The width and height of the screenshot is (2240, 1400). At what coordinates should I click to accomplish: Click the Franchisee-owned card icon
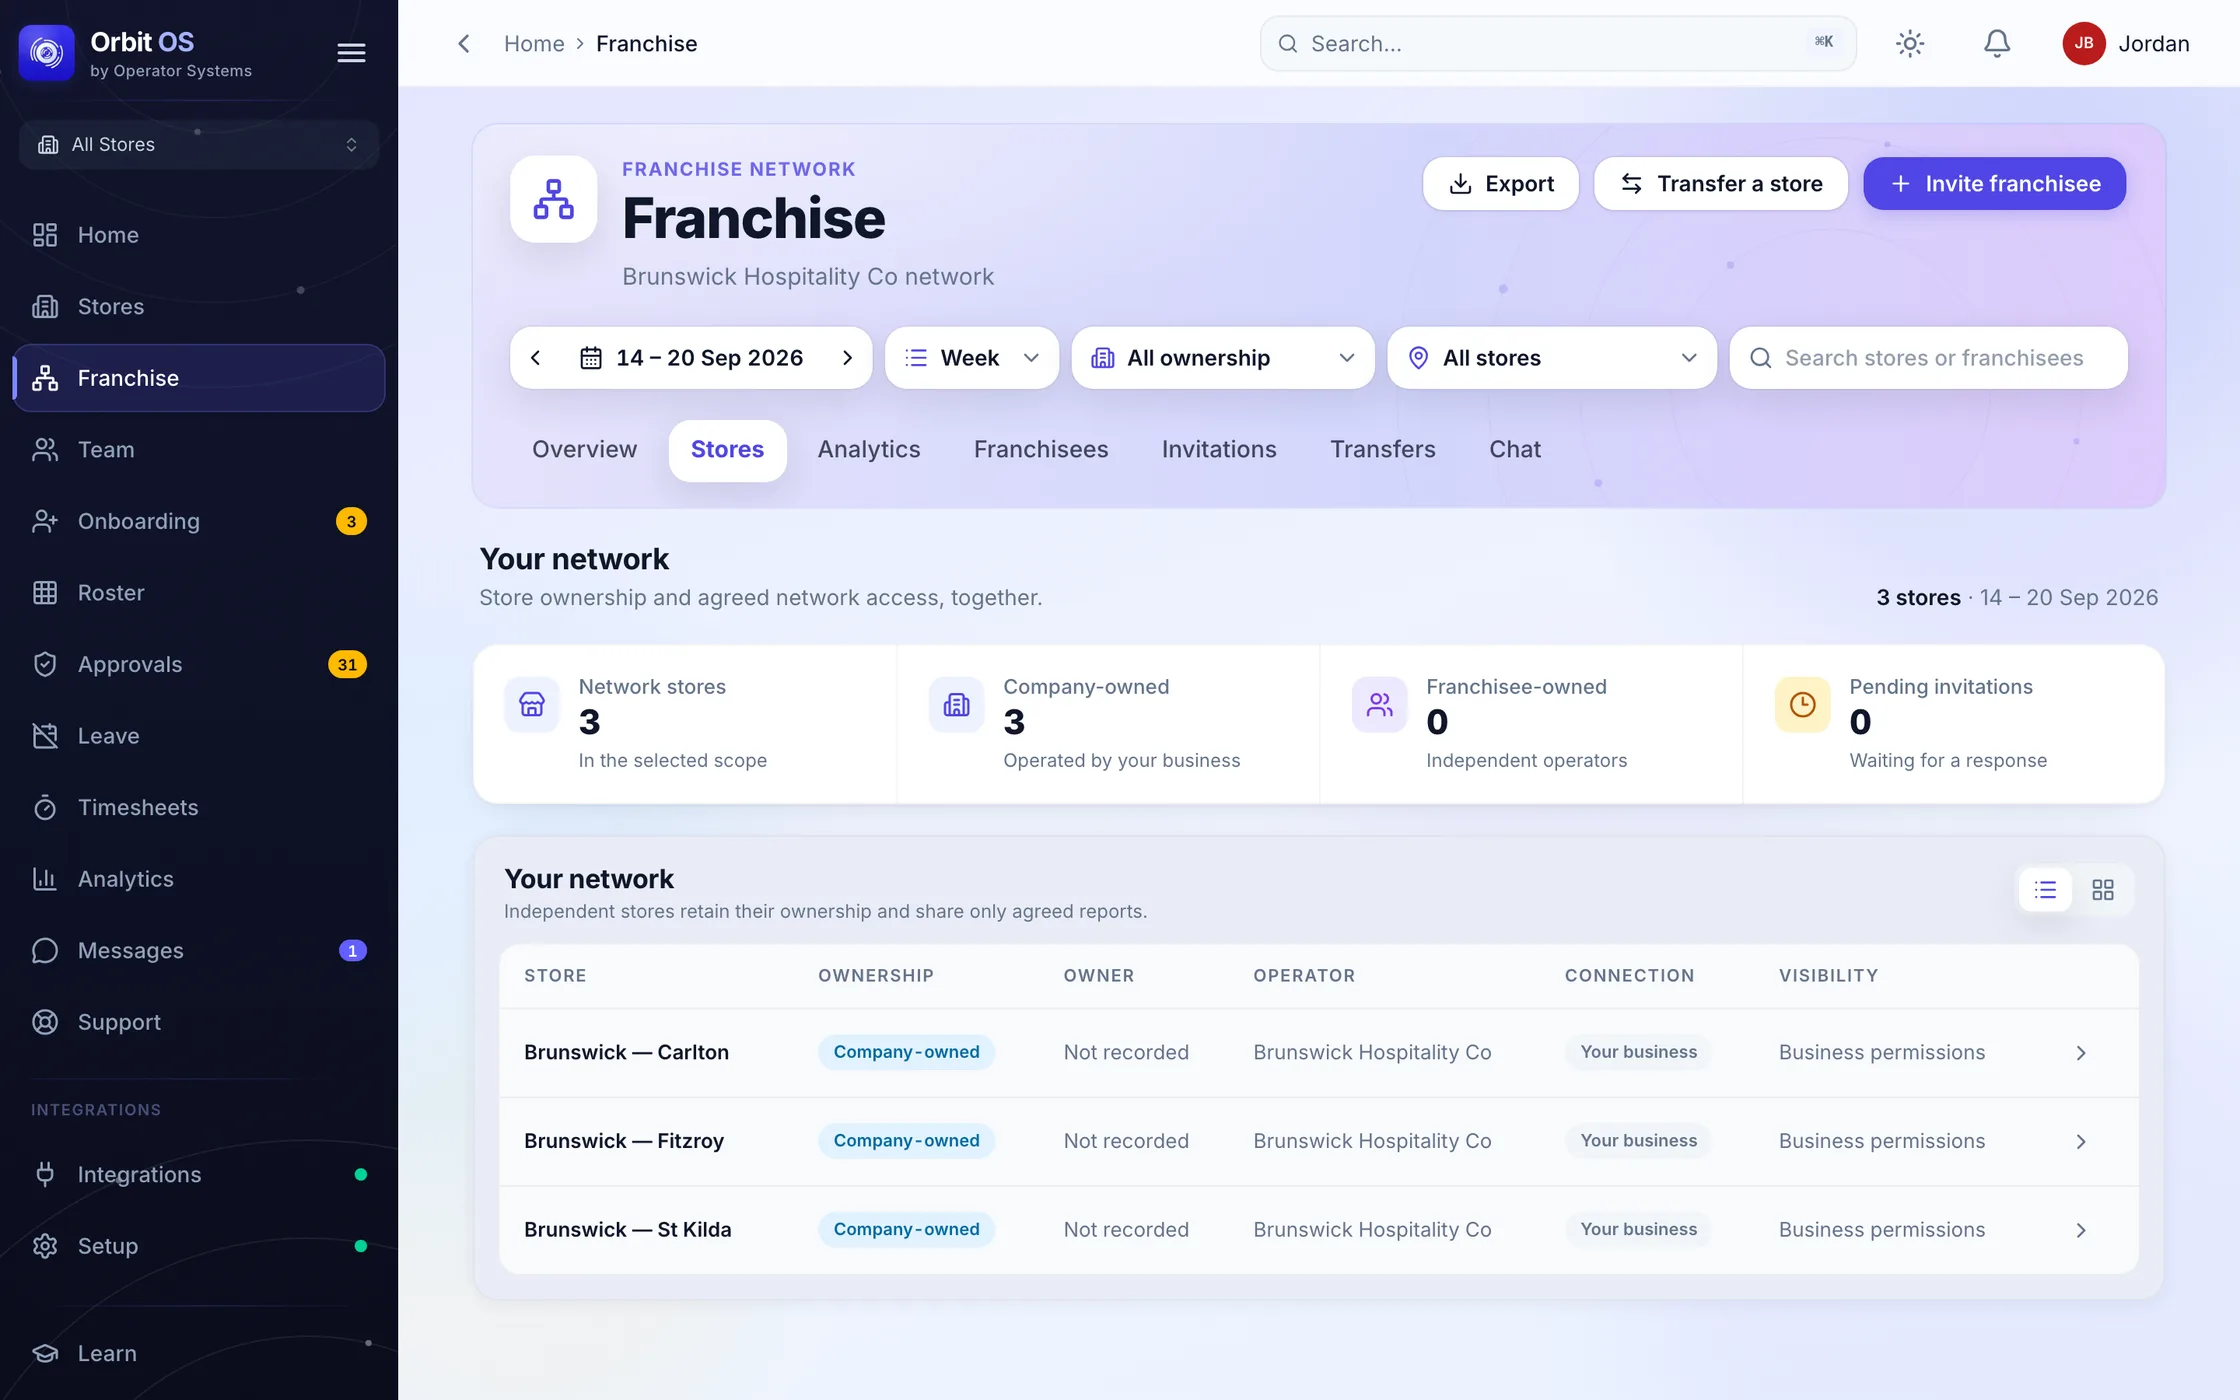tap(1380, 705)
